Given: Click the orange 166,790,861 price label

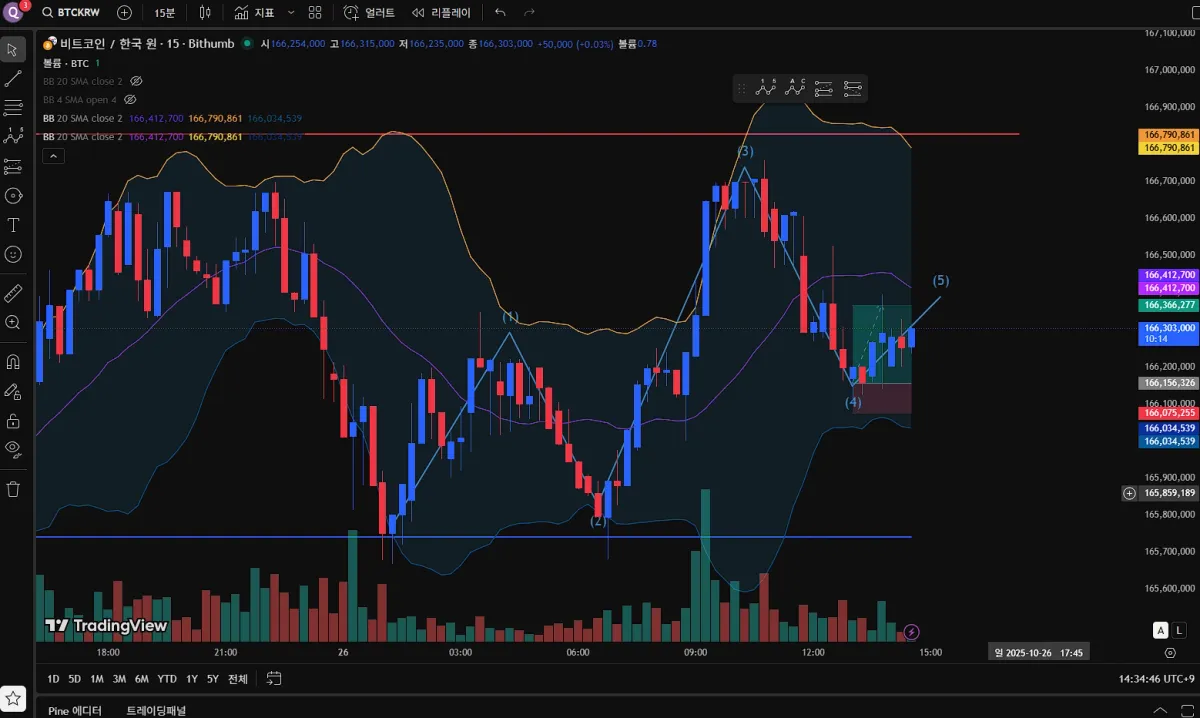Looking at the screenshot, I should [x=1168, y=134].
